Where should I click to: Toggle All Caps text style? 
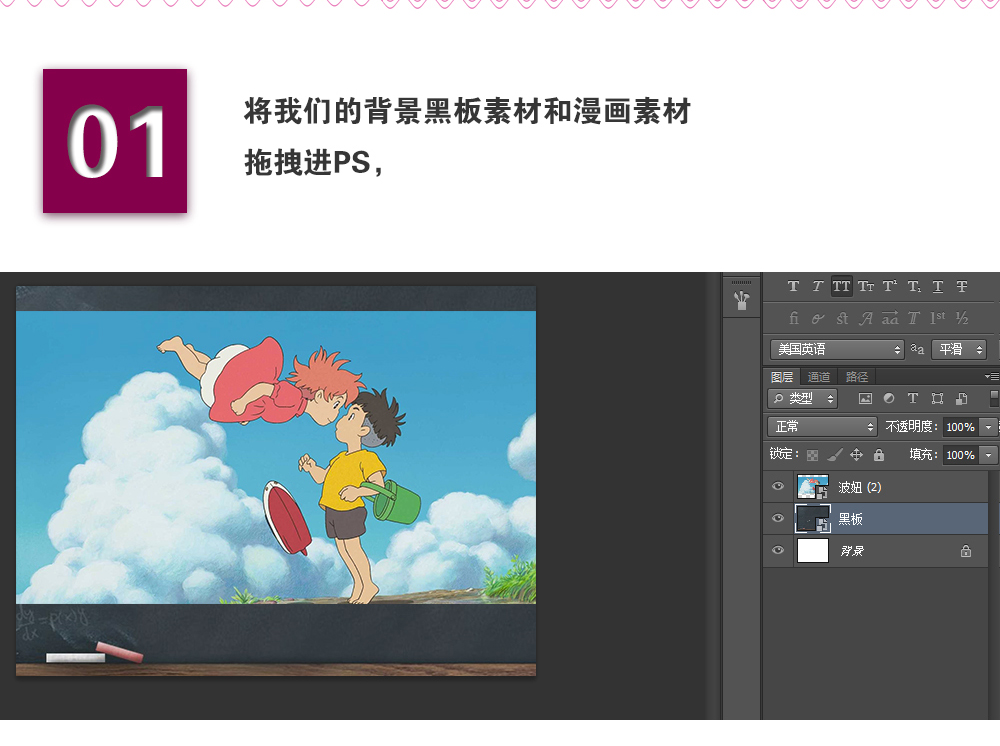841,286
